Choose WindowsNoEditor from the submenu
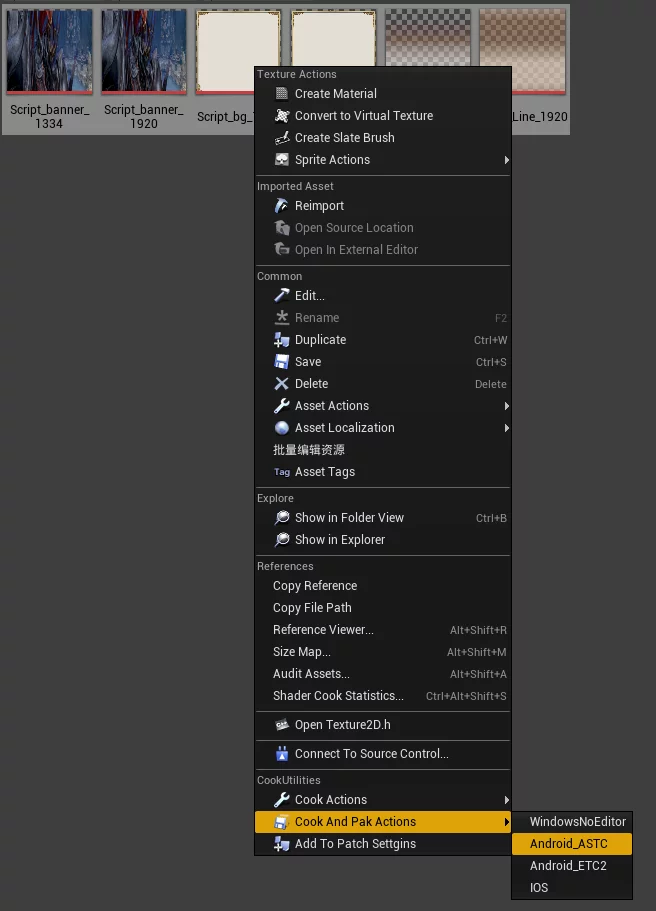Viewport: 656px width, 911px height. pyautogui.click(x=577, y=822)
